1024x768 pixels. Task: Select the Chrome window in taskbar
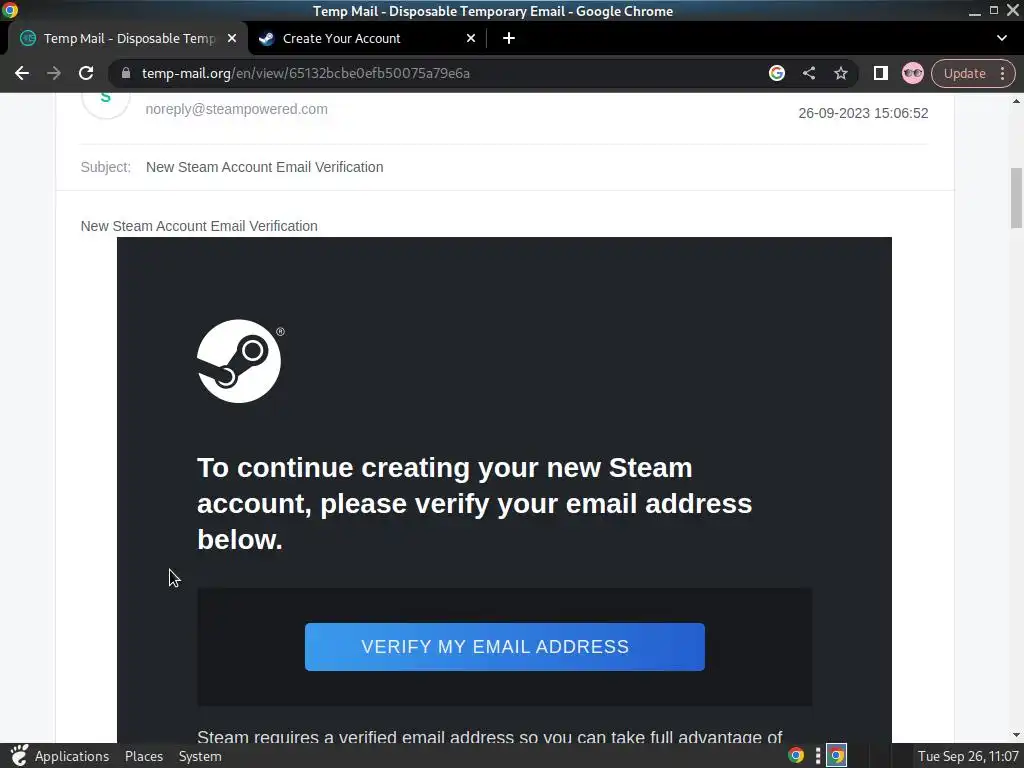coord(837,756)
